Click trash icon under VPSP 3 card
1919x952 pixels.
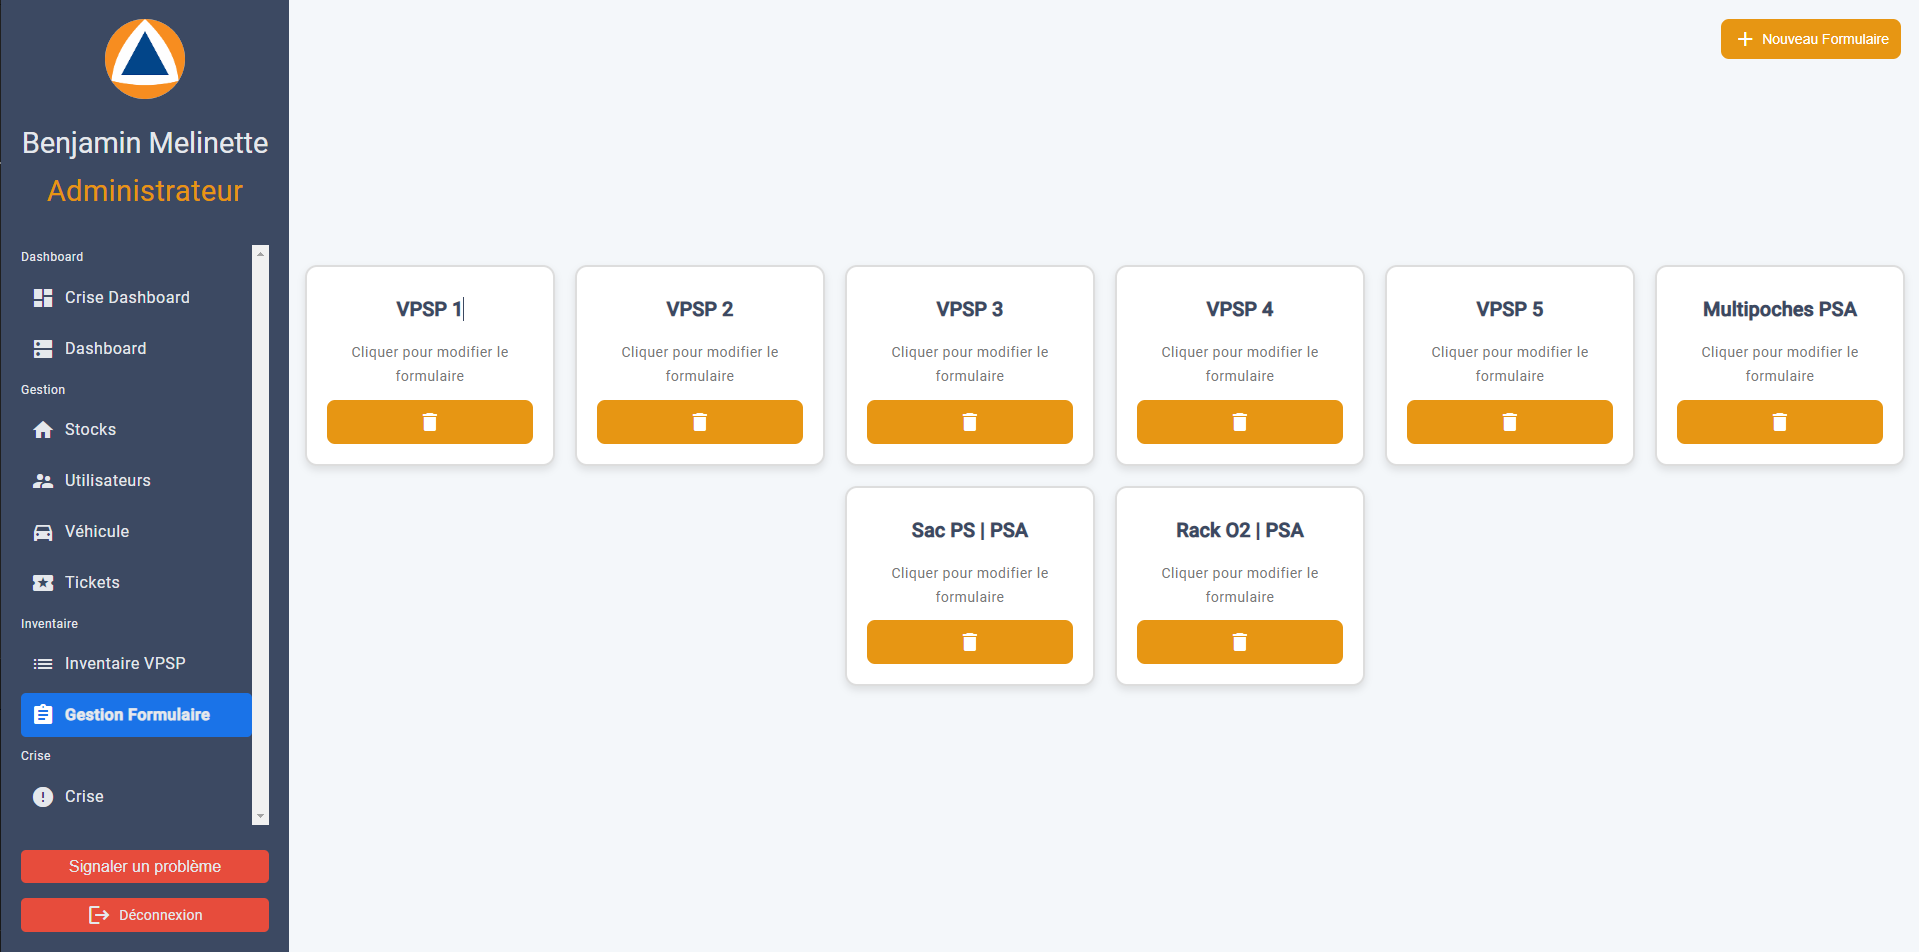click(x=969, y=422)
